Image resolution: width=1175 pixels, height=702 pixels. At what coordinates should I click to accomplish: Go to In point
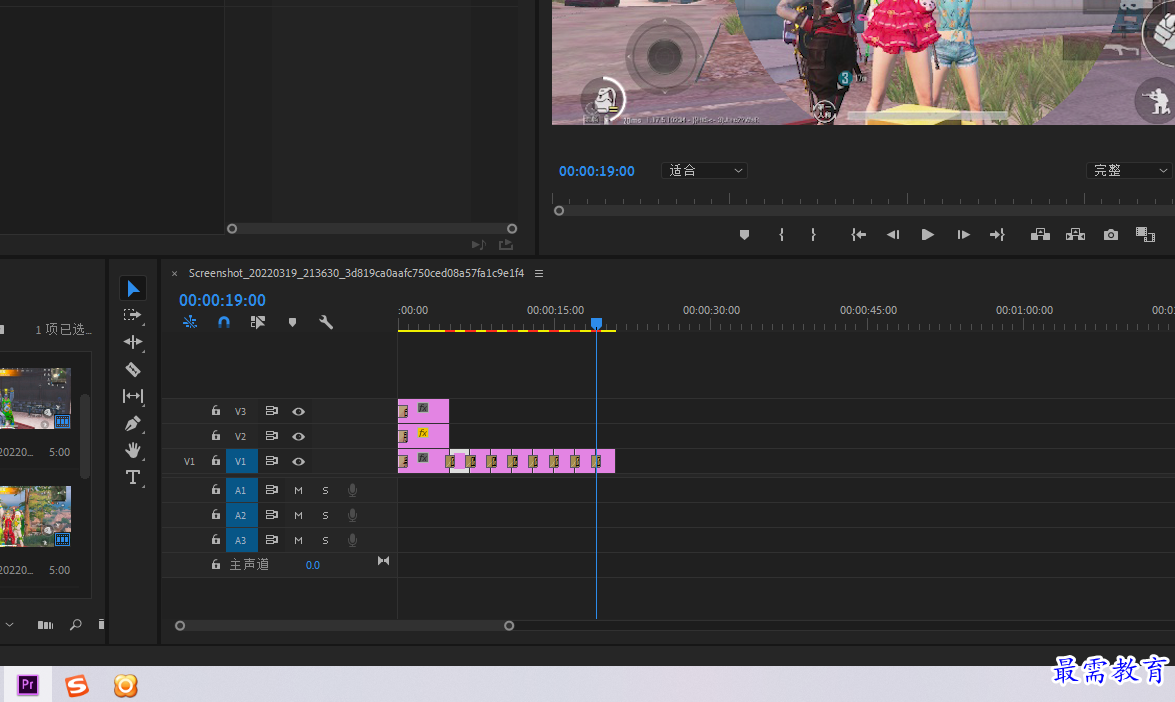point(859,235)
